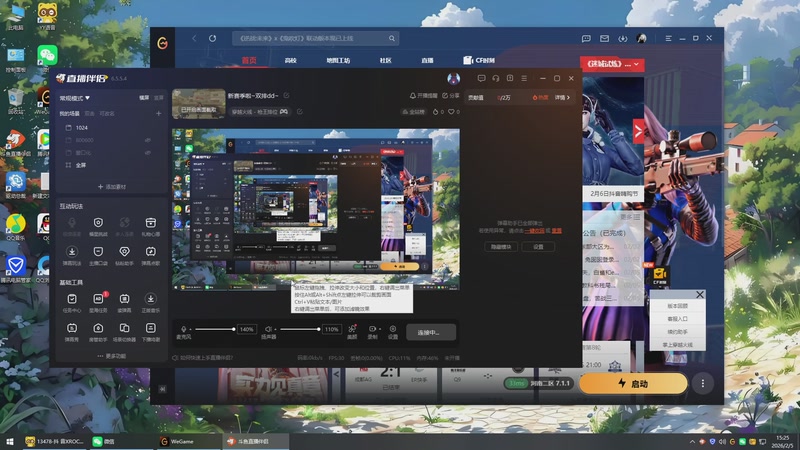Add a new scene with plus icon
800x450 pixels.
pyautogui.click(x=159, y=113)
